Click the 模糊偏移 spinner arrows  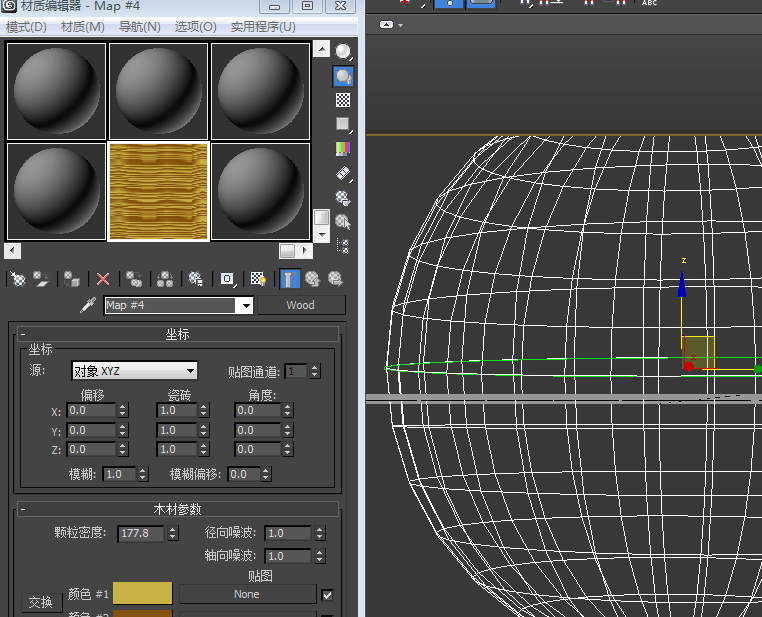click(x=265, y=474)
